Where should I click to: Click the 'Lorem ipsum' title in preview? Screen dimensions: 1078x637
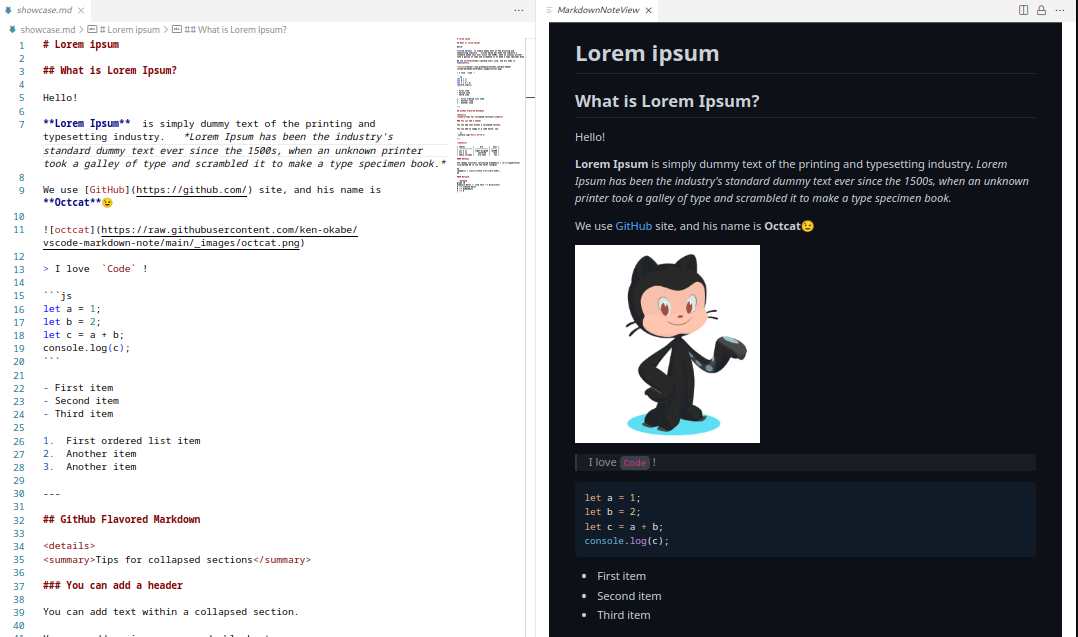(x=647, y=54)
